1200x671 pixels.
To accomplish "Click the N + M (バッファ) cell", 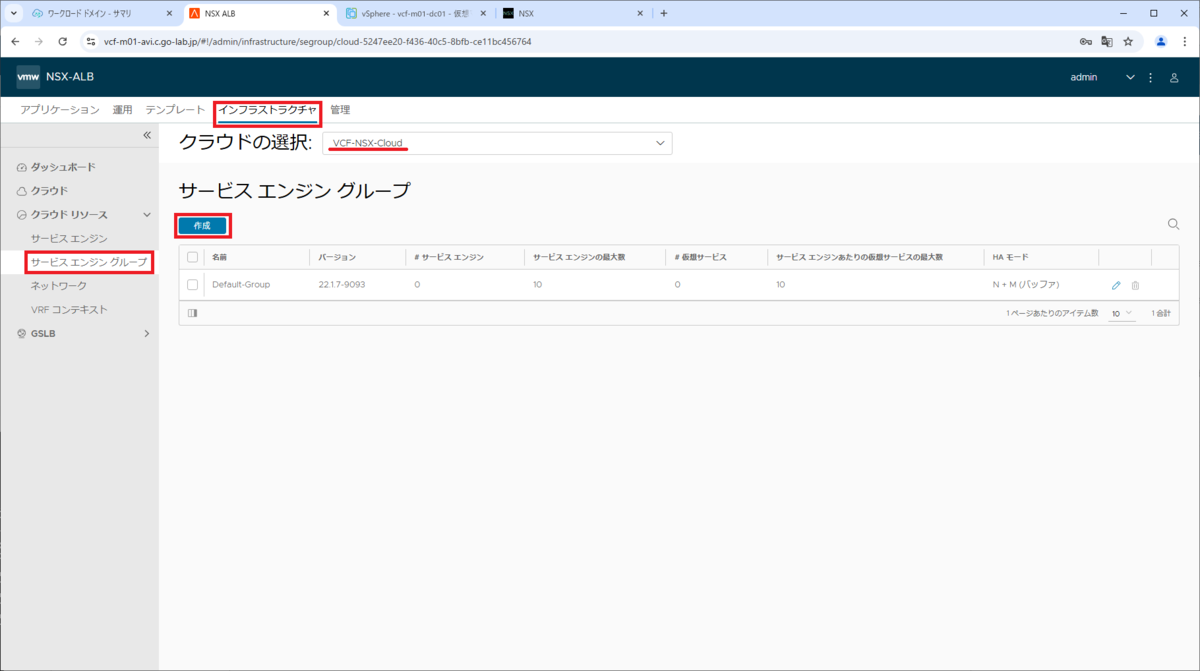I will coord(1025,285).
